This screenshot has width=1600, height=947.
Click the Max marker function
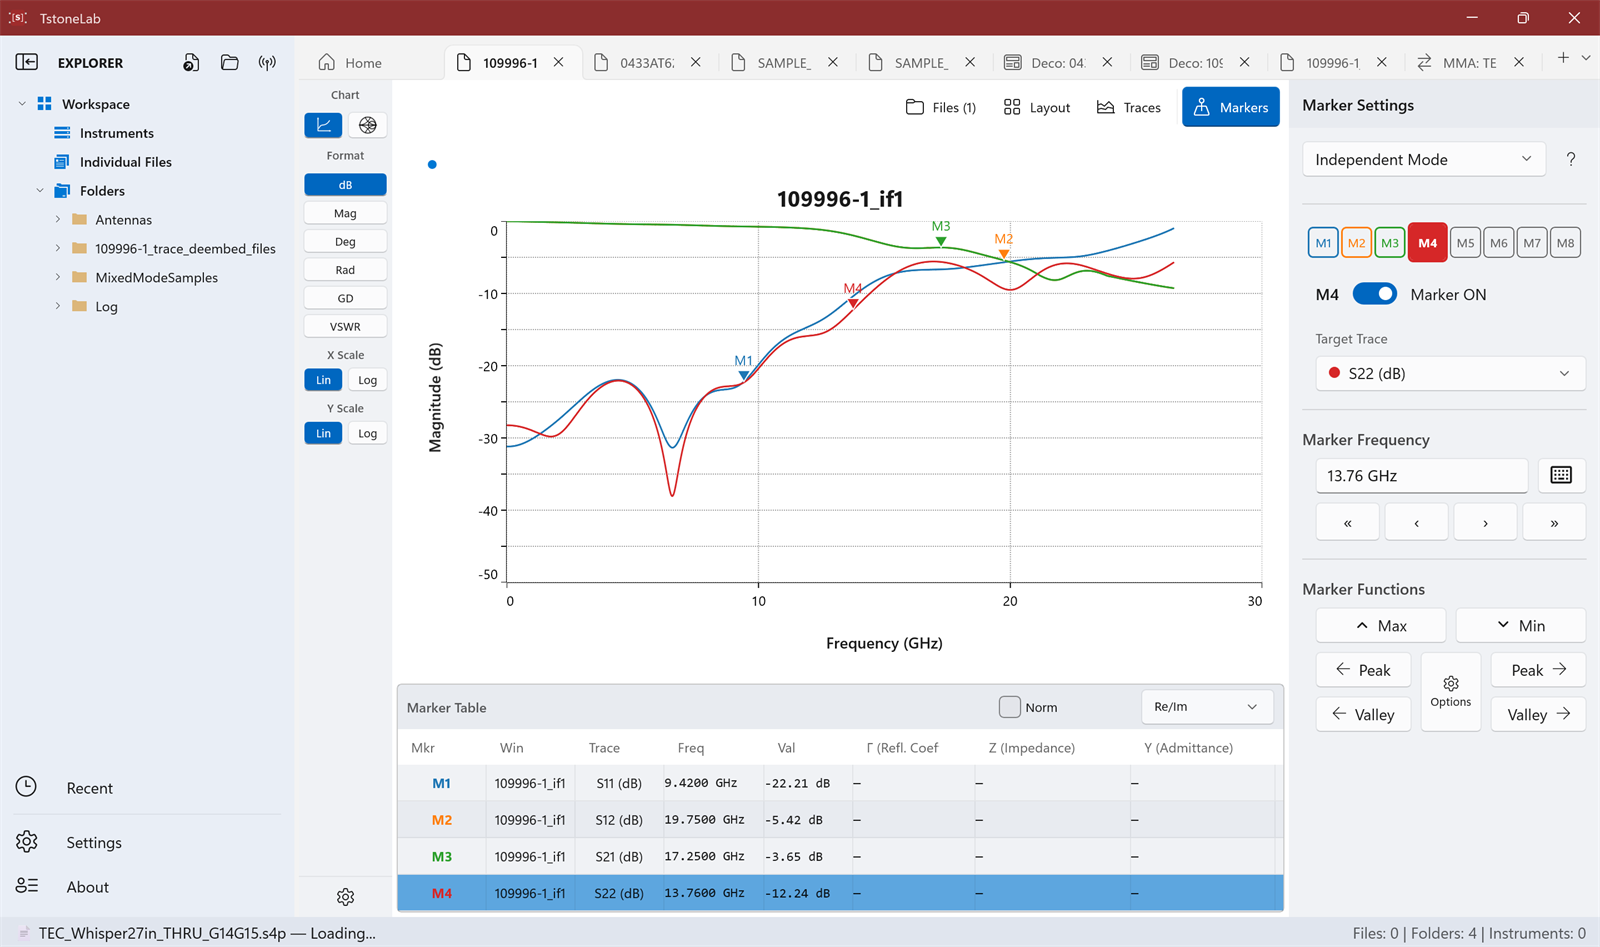coord(1381,625)
